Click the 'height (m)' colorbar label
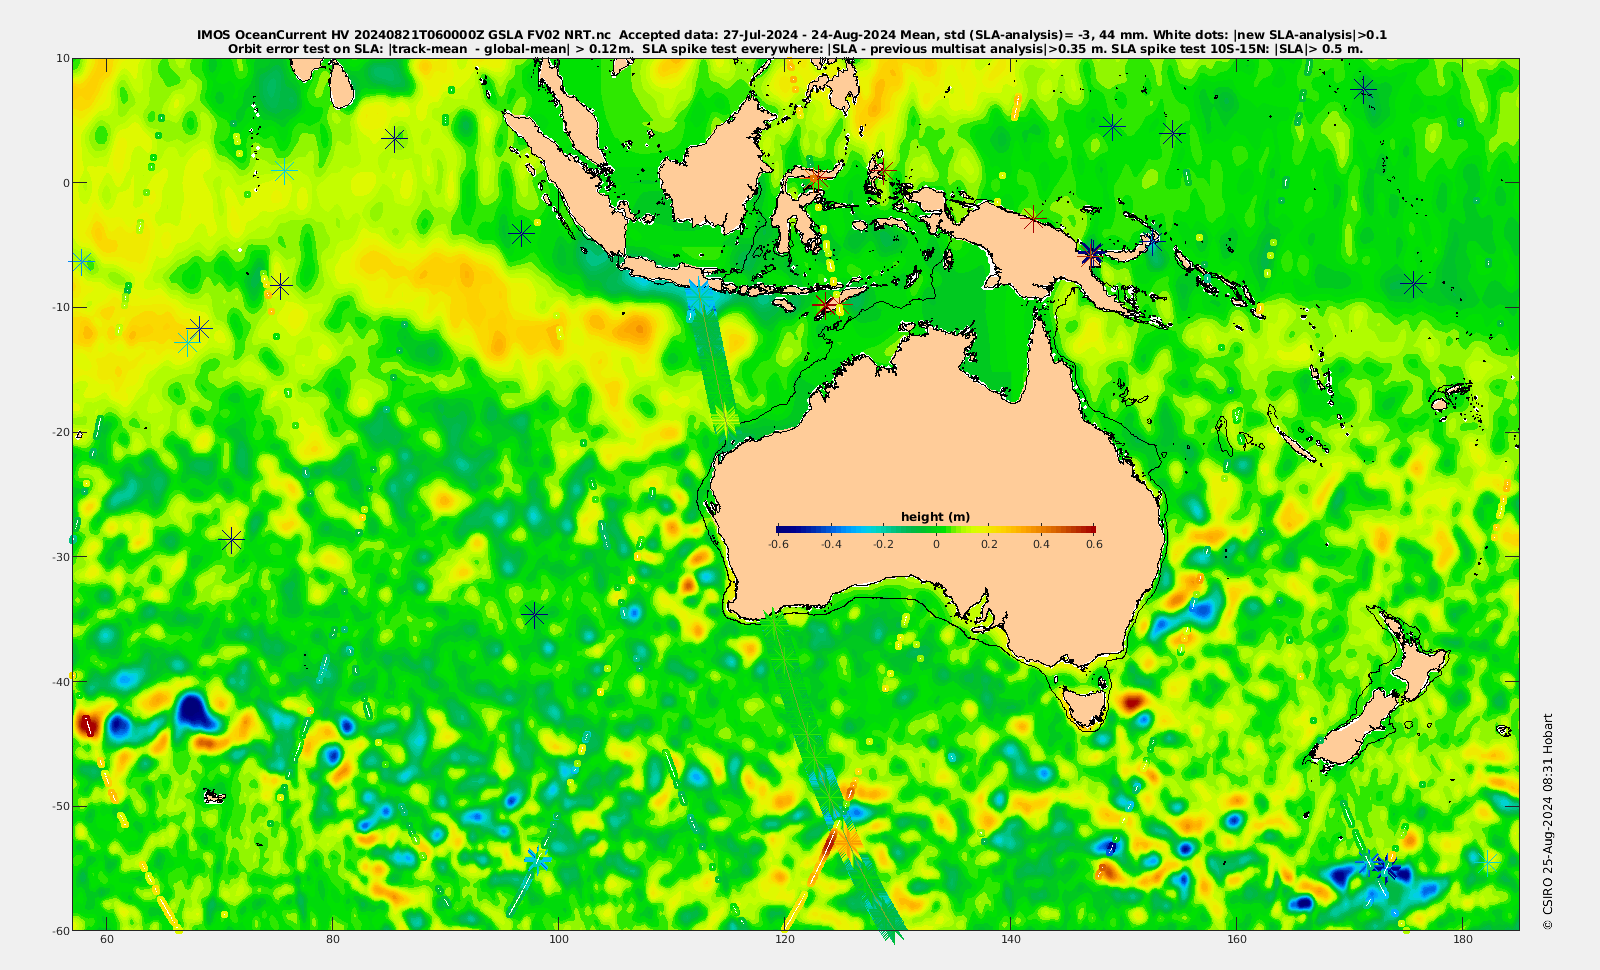Screen dimensions: 1600x970 tap(935, 517)
